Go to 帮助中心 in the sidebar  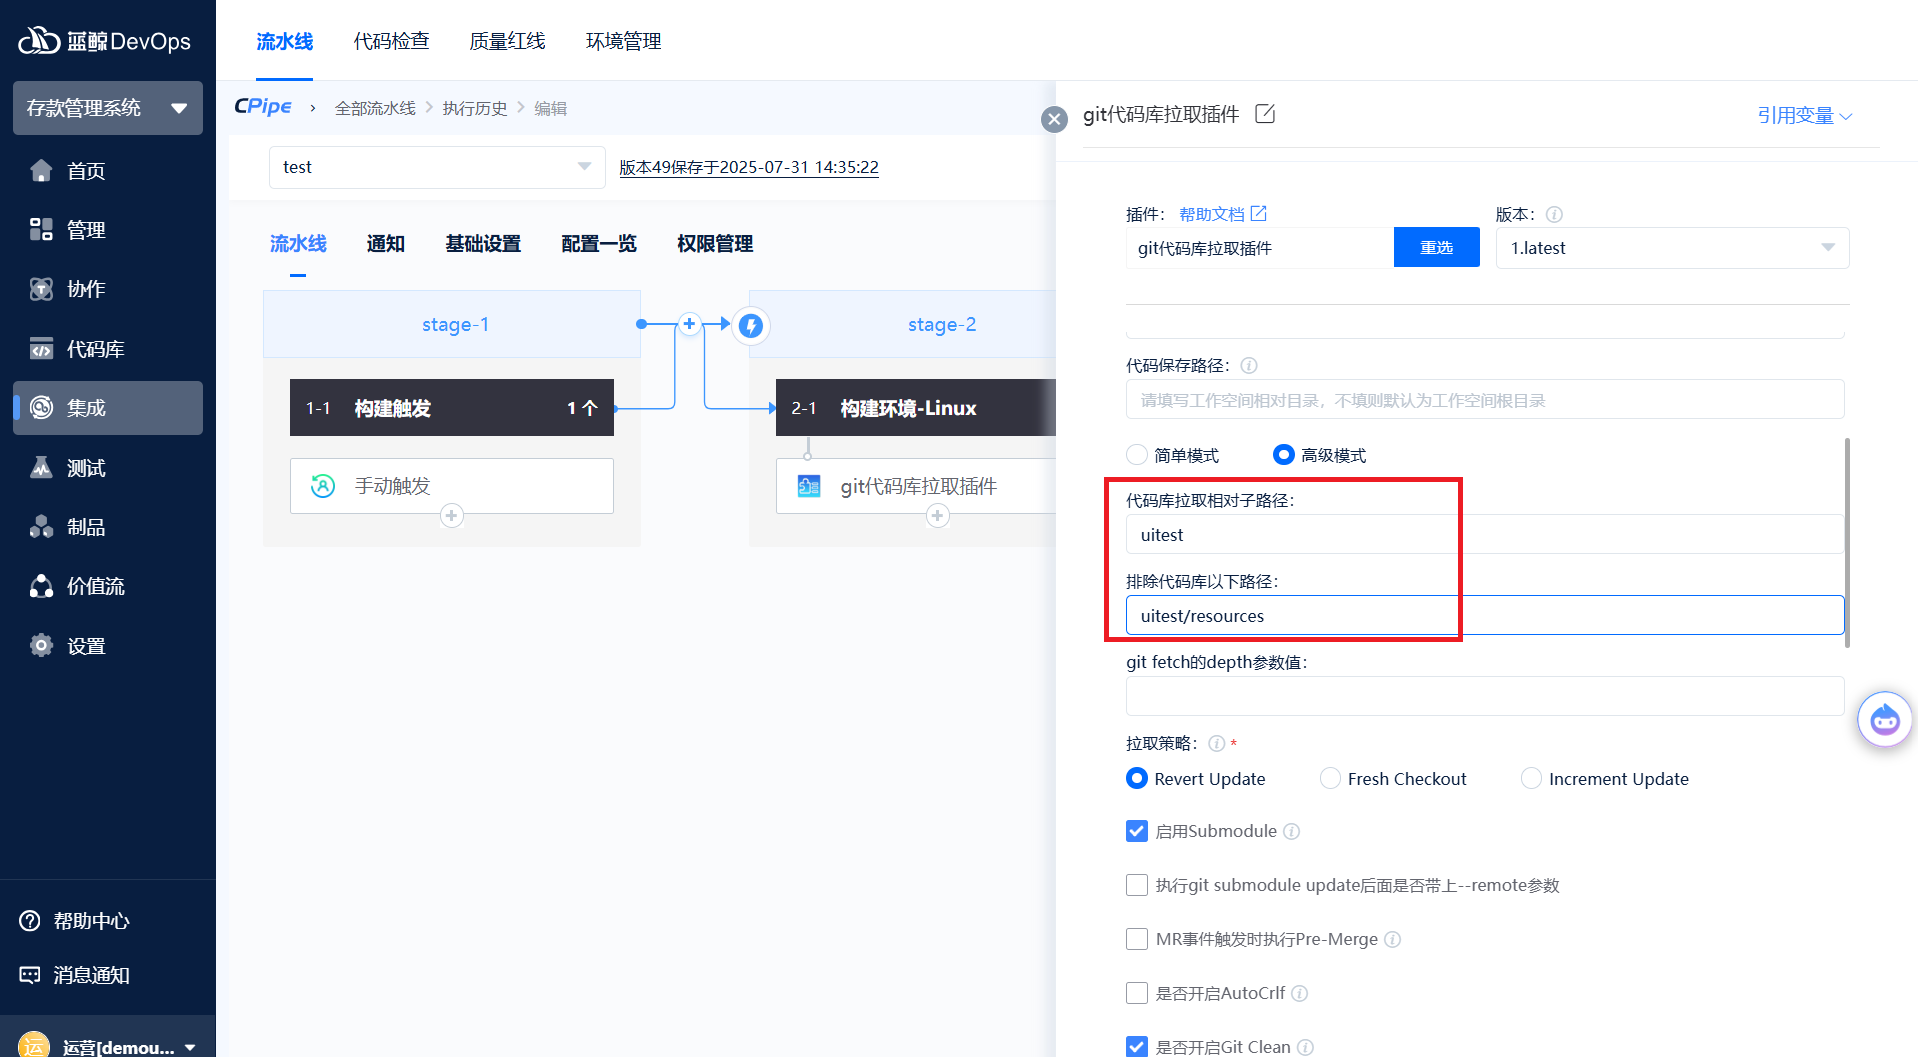coord(90,921)
